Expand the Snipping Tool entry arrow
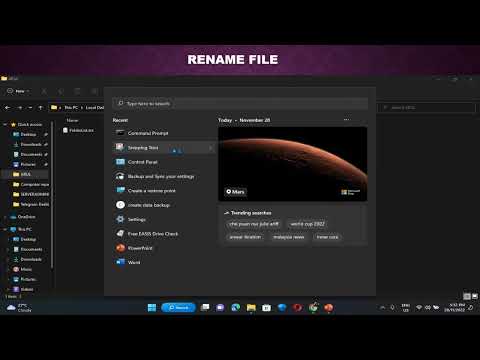Image resolution: width=480 pixels, height=360 pixels. 211,148
